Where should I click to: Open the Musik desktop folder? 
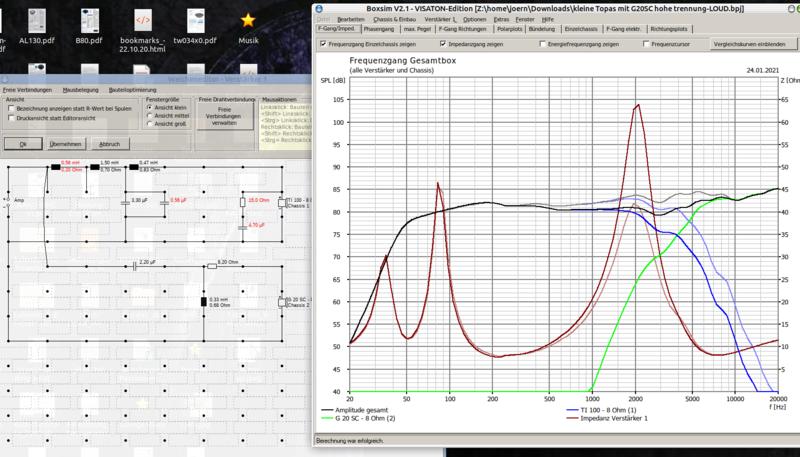coord(247,25)
